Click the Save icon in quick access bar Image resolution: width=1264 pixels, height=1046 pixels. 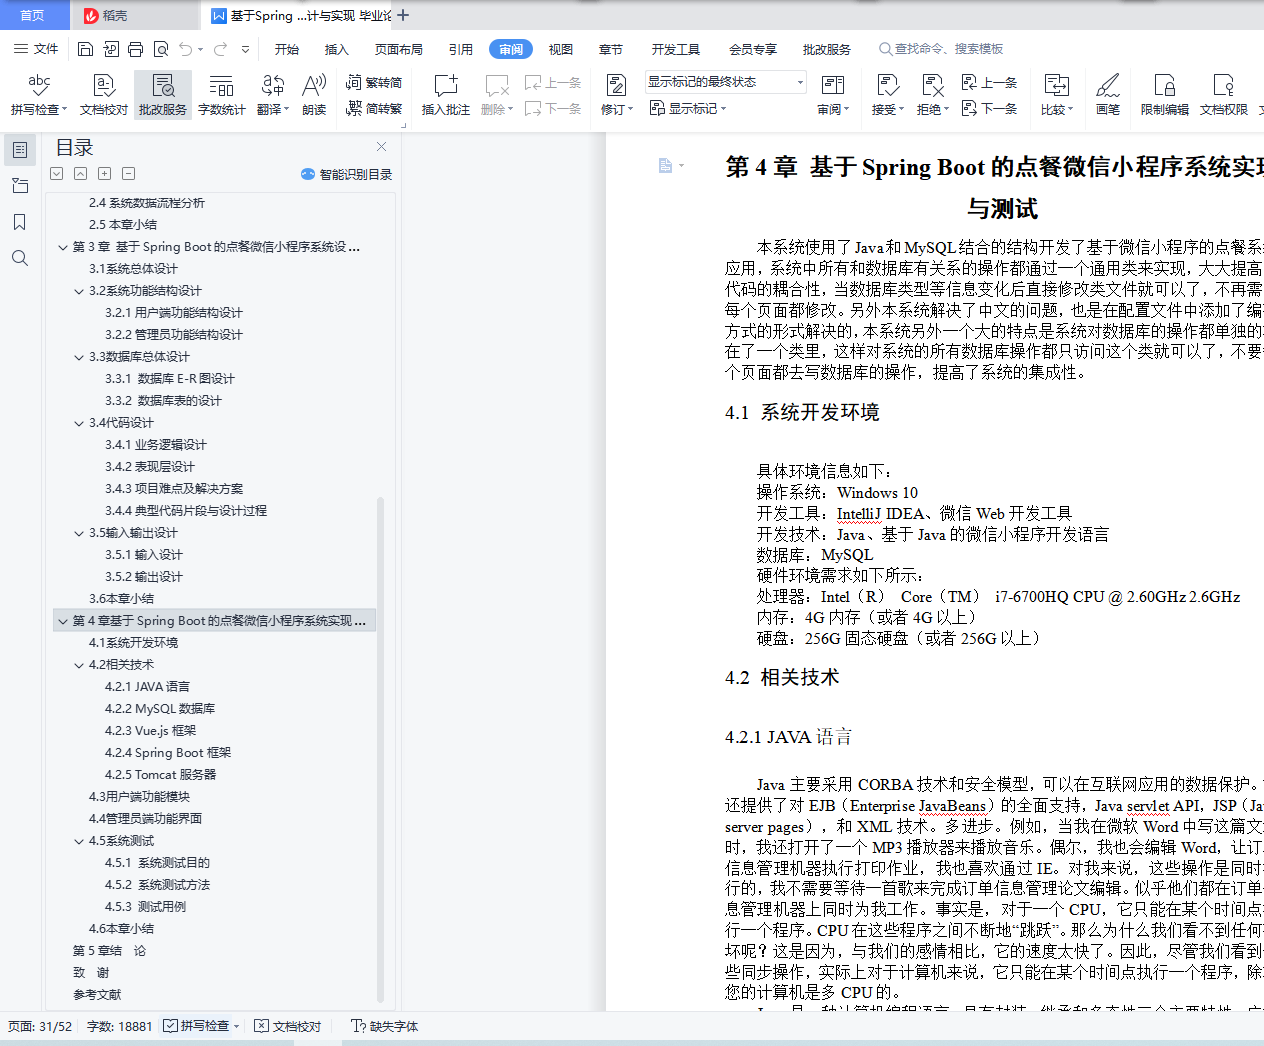pyautogui.click(x=85, y=49)
